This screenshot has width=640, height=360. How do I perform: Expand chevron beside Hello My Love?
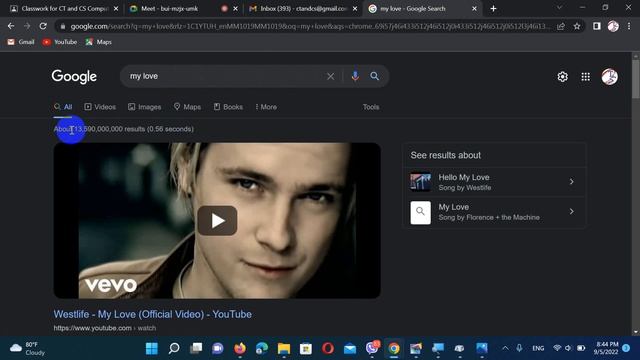tap(572, 182)
